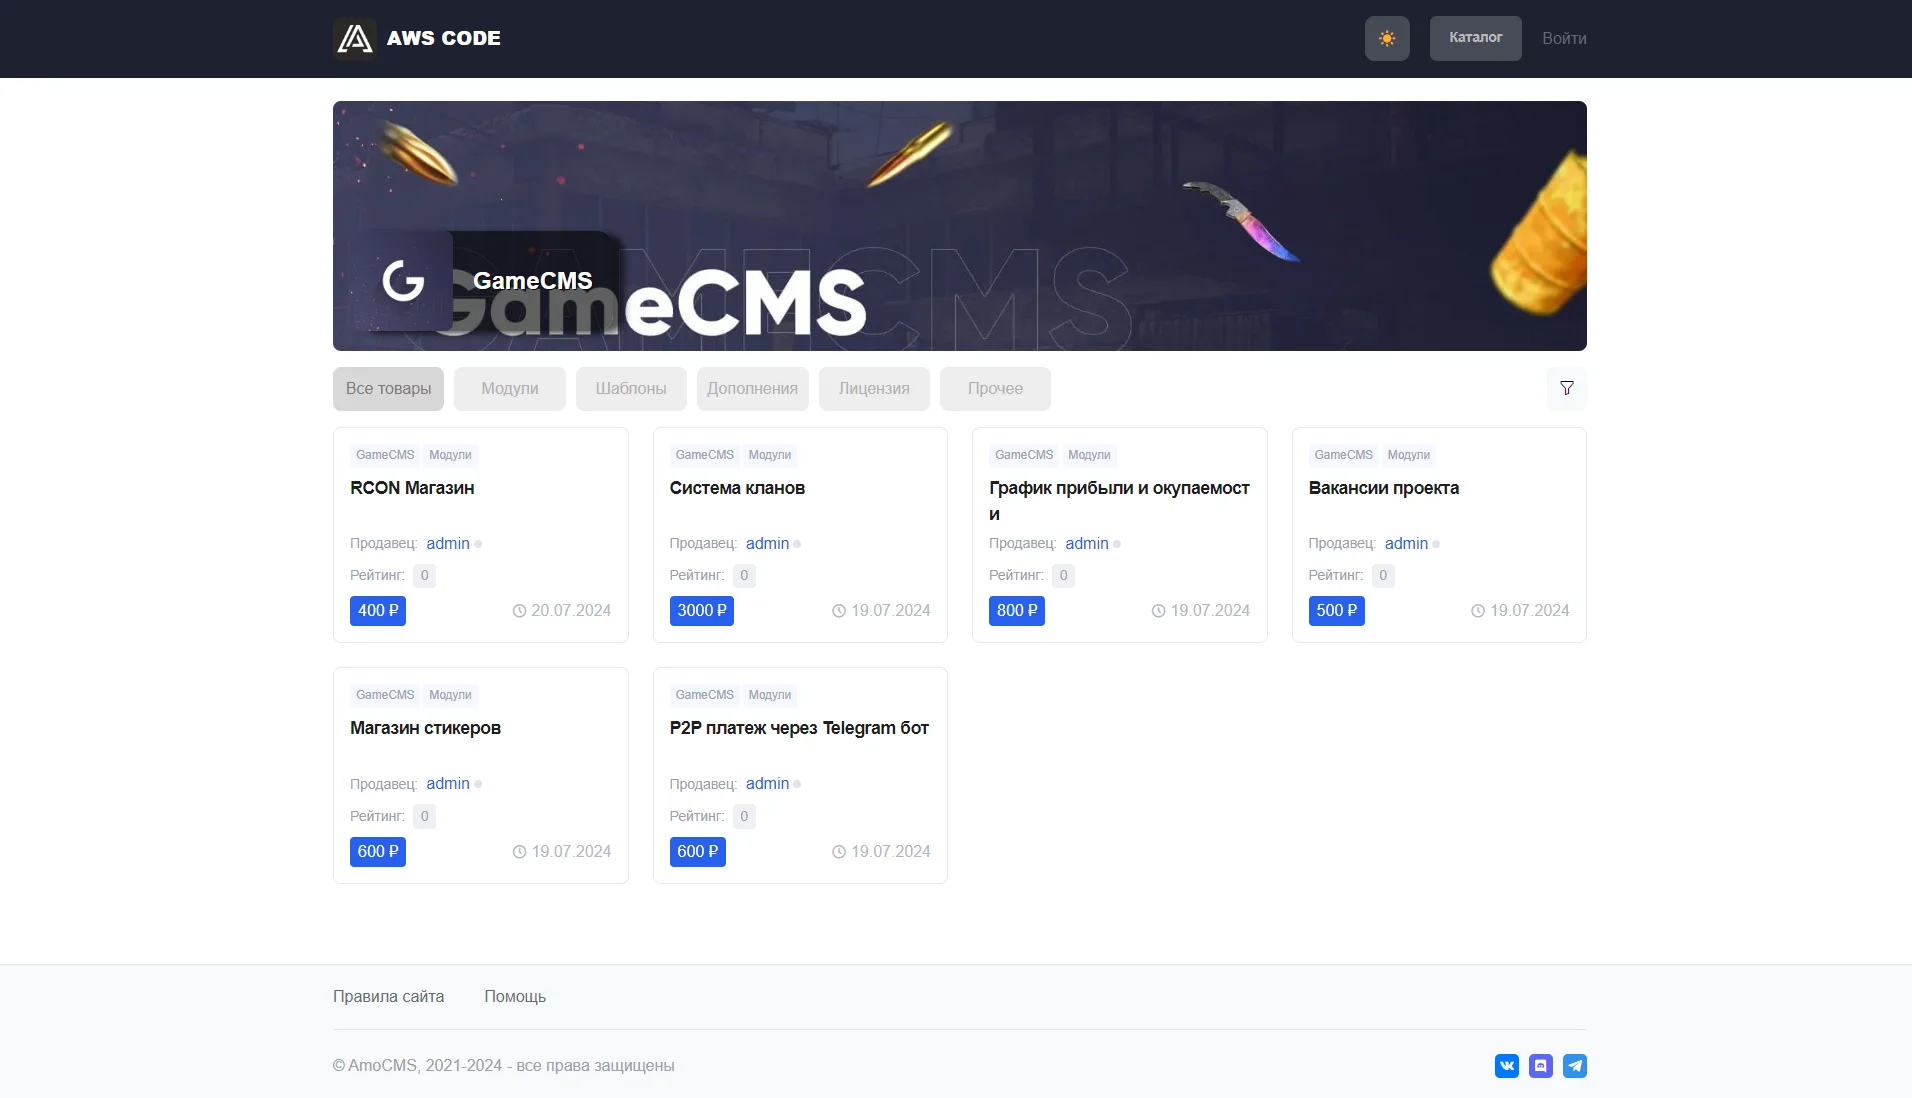The height and width of the screenshot is (1098, 1912).
Task: Open the Каталог button
Action: pyautogui.click(x=1476, y=38)
